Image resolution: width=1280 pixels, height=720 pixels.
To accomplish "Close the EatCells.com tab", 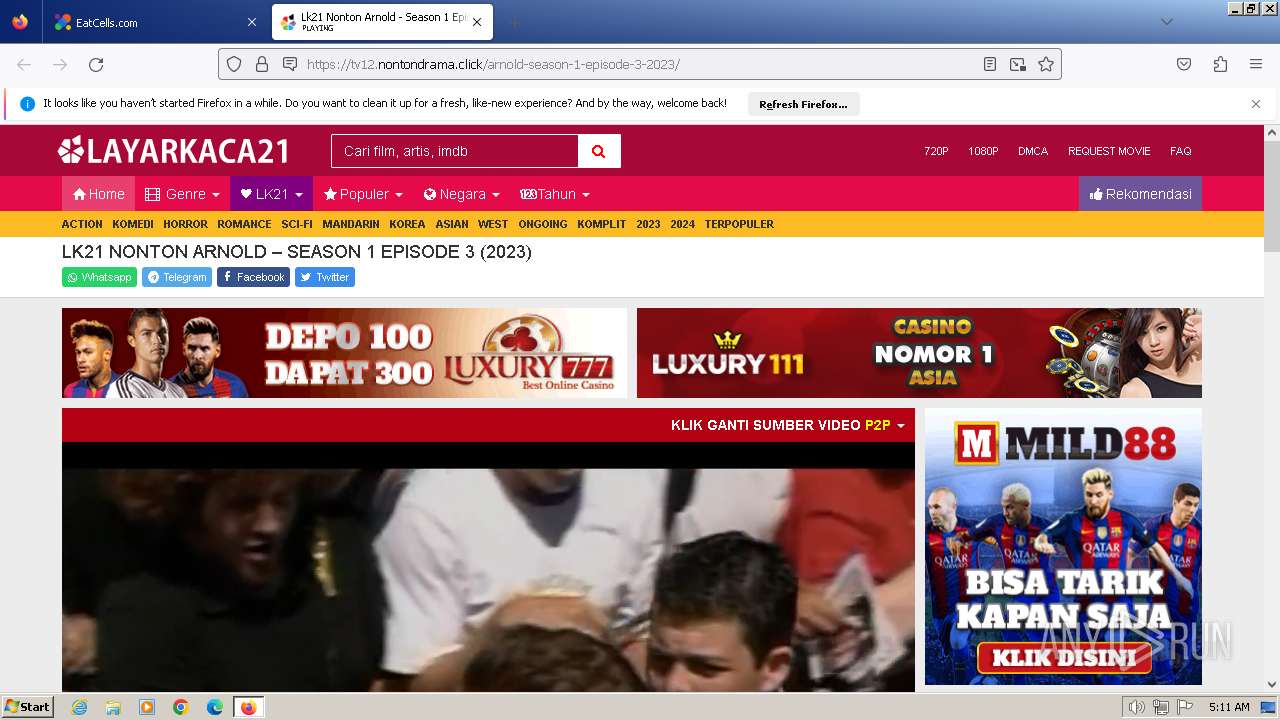I will pos(251,22).
